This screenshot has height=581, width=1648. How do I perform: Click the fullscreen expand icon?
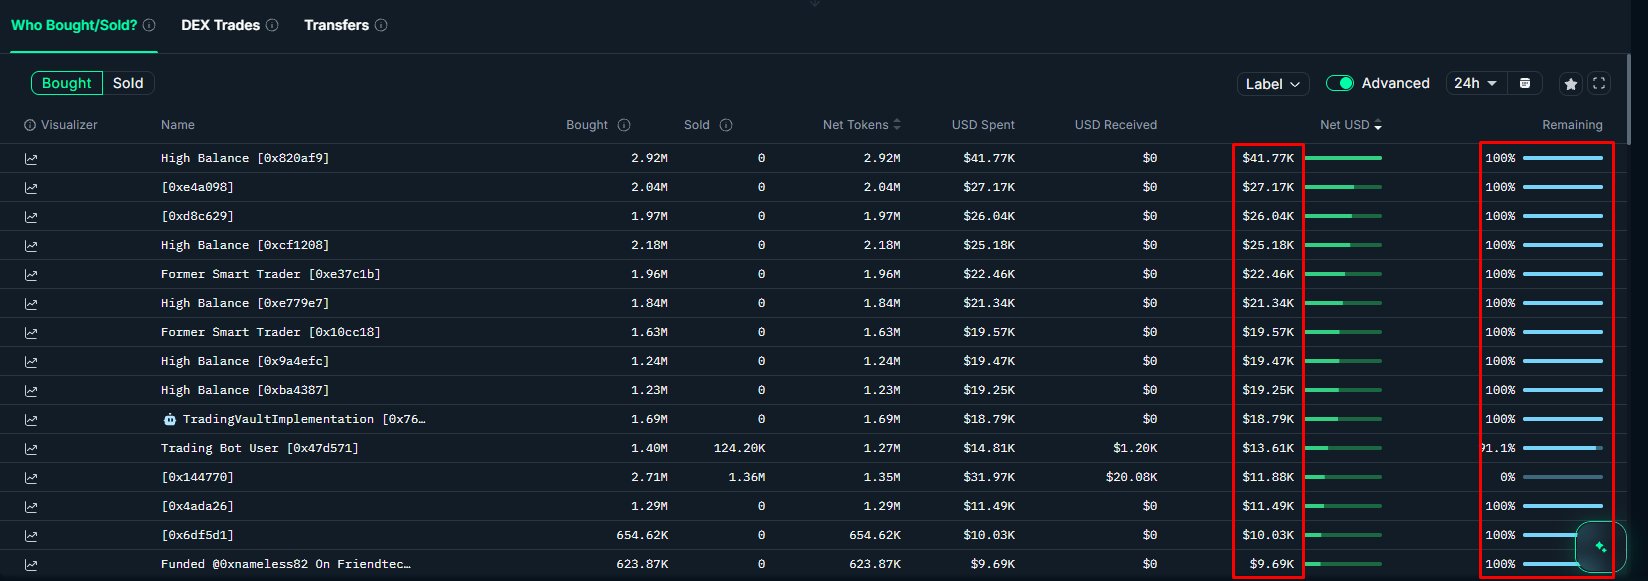pos(1599,84)
